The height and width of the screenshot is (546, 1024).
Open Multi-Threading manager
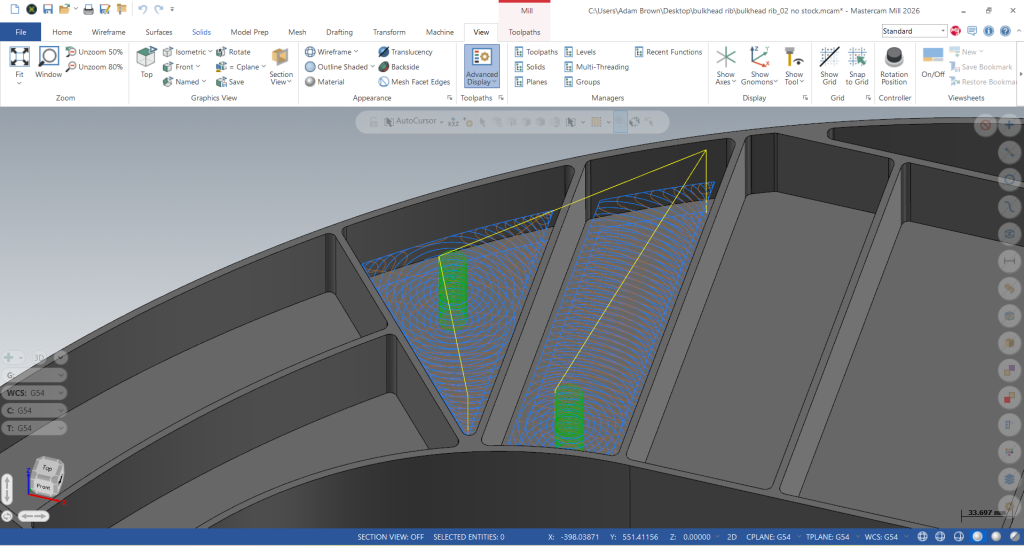(596, 67)
